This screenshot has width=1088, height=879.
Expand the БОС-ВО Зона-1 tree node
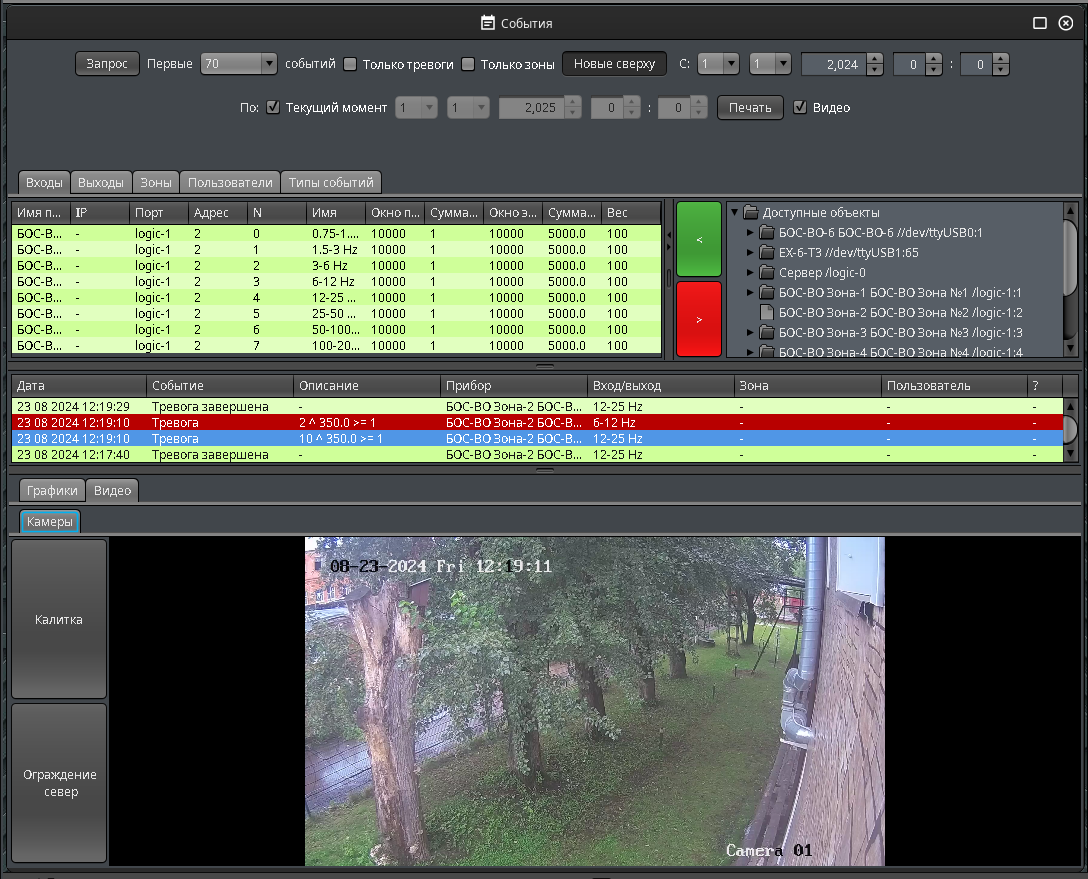pyautogui.click(x=751, y=293)
